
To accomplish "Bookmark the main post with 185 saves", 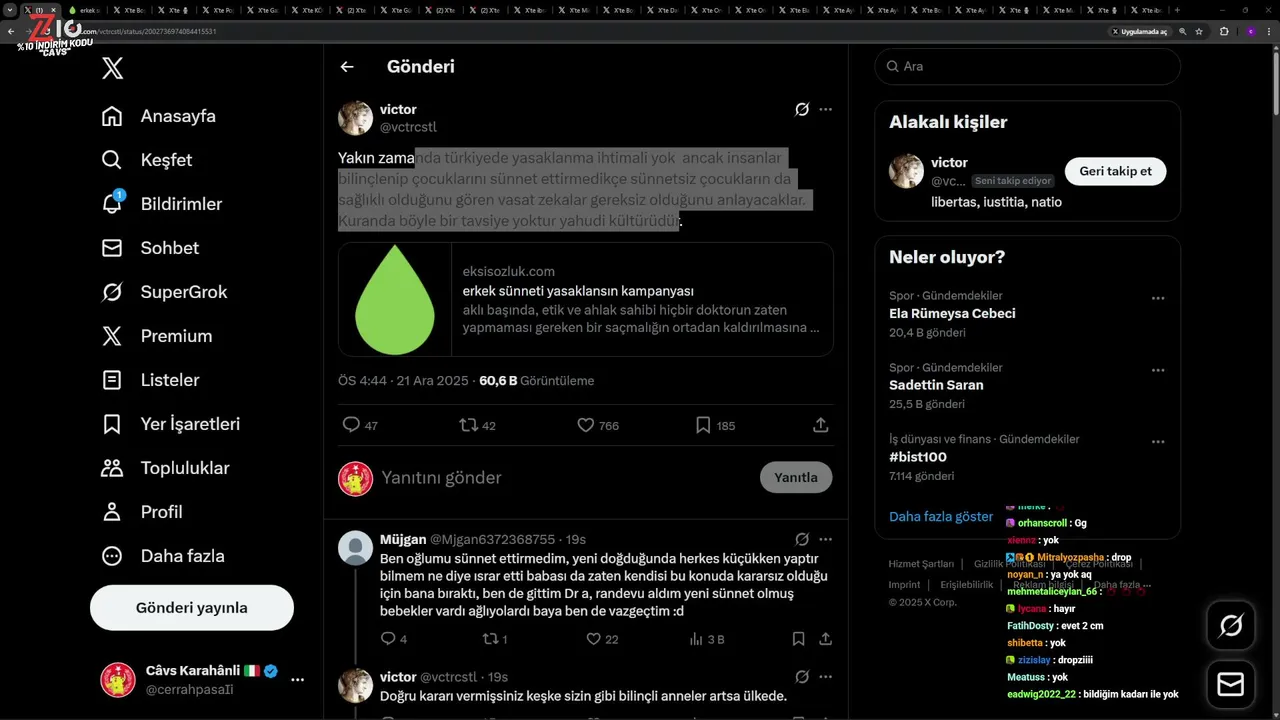I will tap(703, 425).
